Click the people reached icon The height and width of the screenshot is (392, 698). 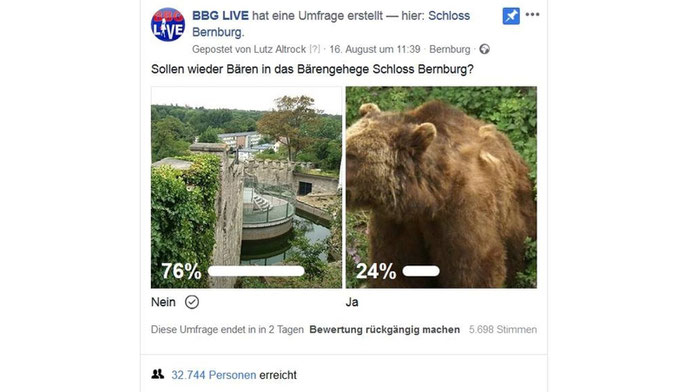tap(157, 374)
